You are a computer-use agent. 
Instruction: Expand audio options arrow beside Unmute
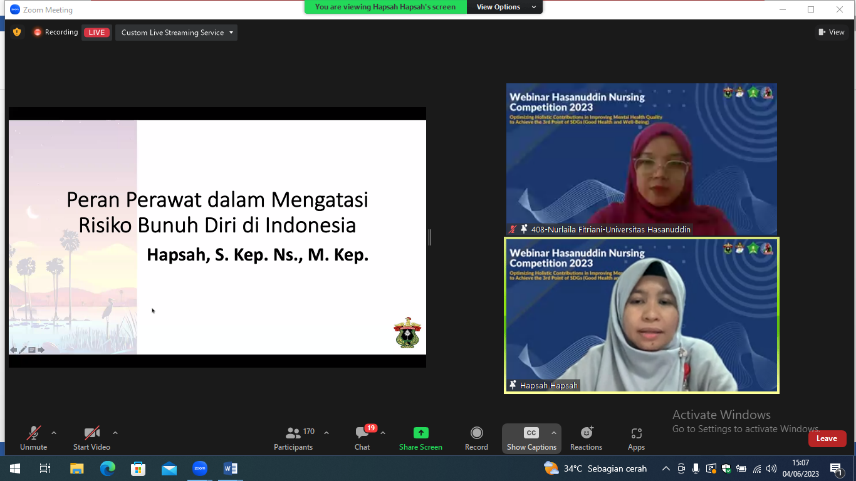pos(54,433)
